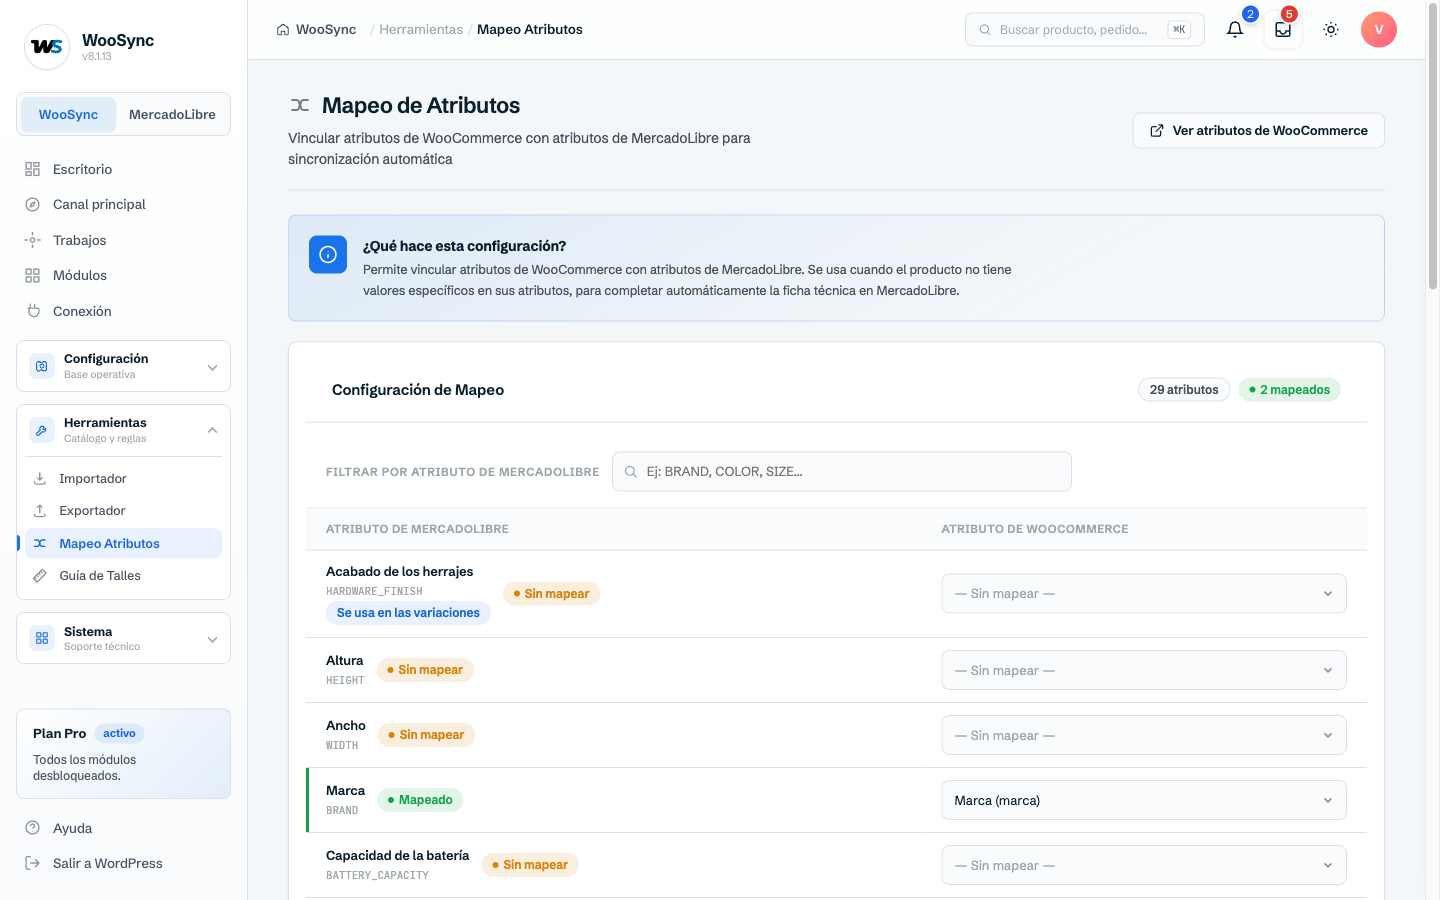Click the Trabajos icon in sidebar
The height and width of the screenshot is (900, 1440).
33,240
